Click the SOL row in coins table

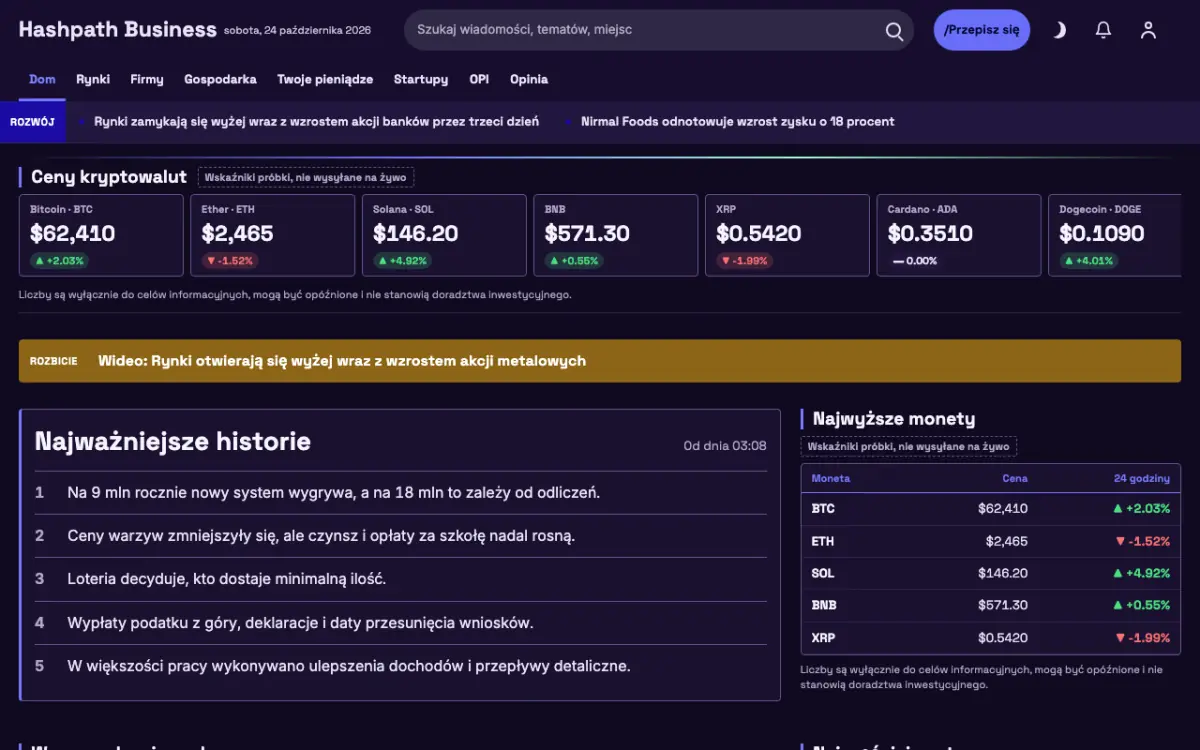[991, 573]
